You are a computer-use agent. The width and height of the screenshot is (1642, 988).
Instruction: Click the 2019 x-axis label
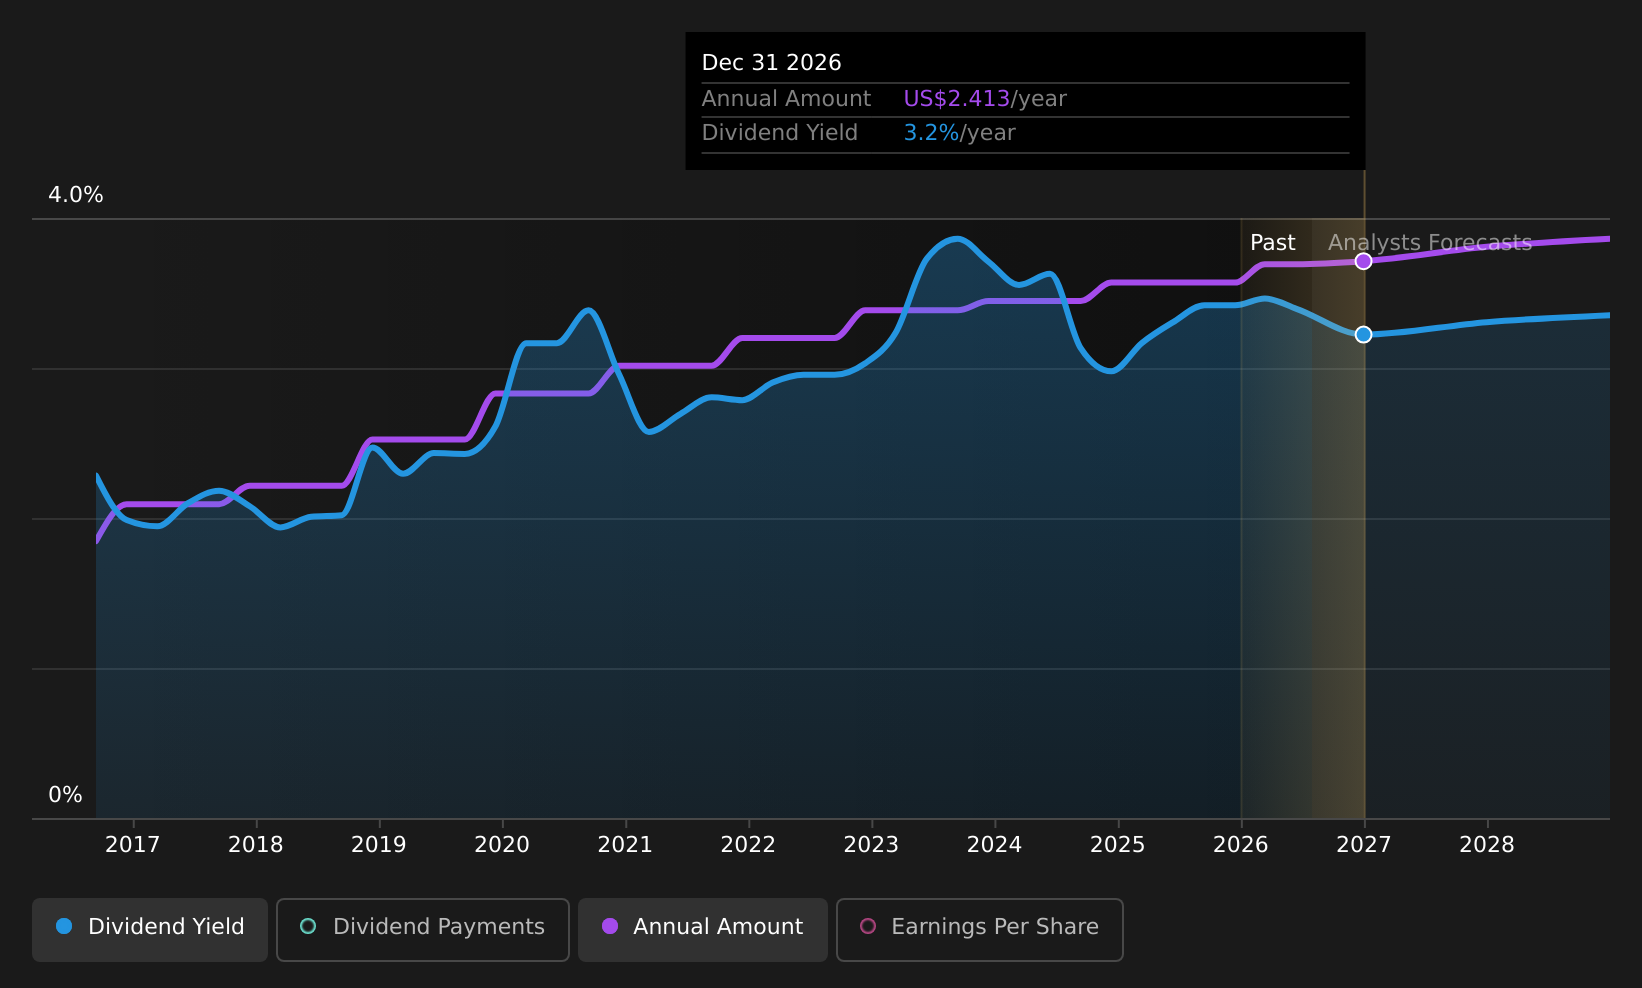379,845
